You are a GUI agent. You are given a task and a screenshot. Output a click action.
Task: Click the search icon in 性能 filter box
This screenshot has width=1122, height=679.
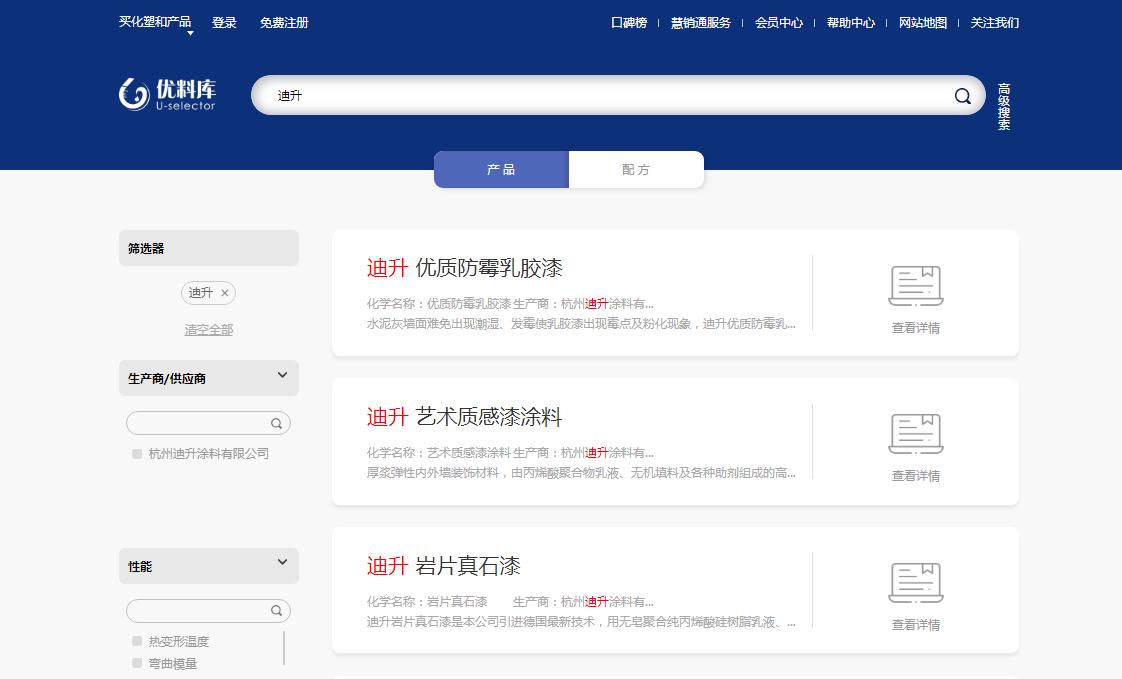[x=276, y=611]
